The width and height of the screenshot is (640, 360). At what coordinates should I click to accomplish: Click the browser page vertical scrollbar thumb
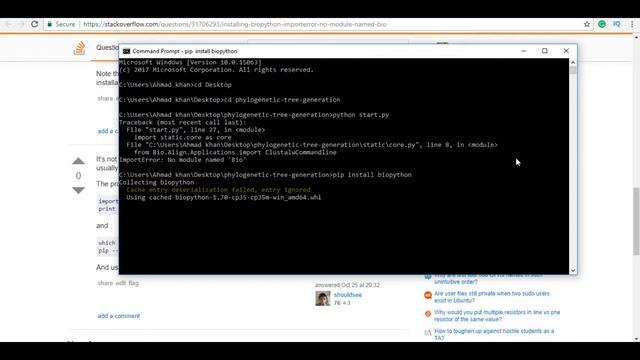pyautogui.click(x=636, y=222)
